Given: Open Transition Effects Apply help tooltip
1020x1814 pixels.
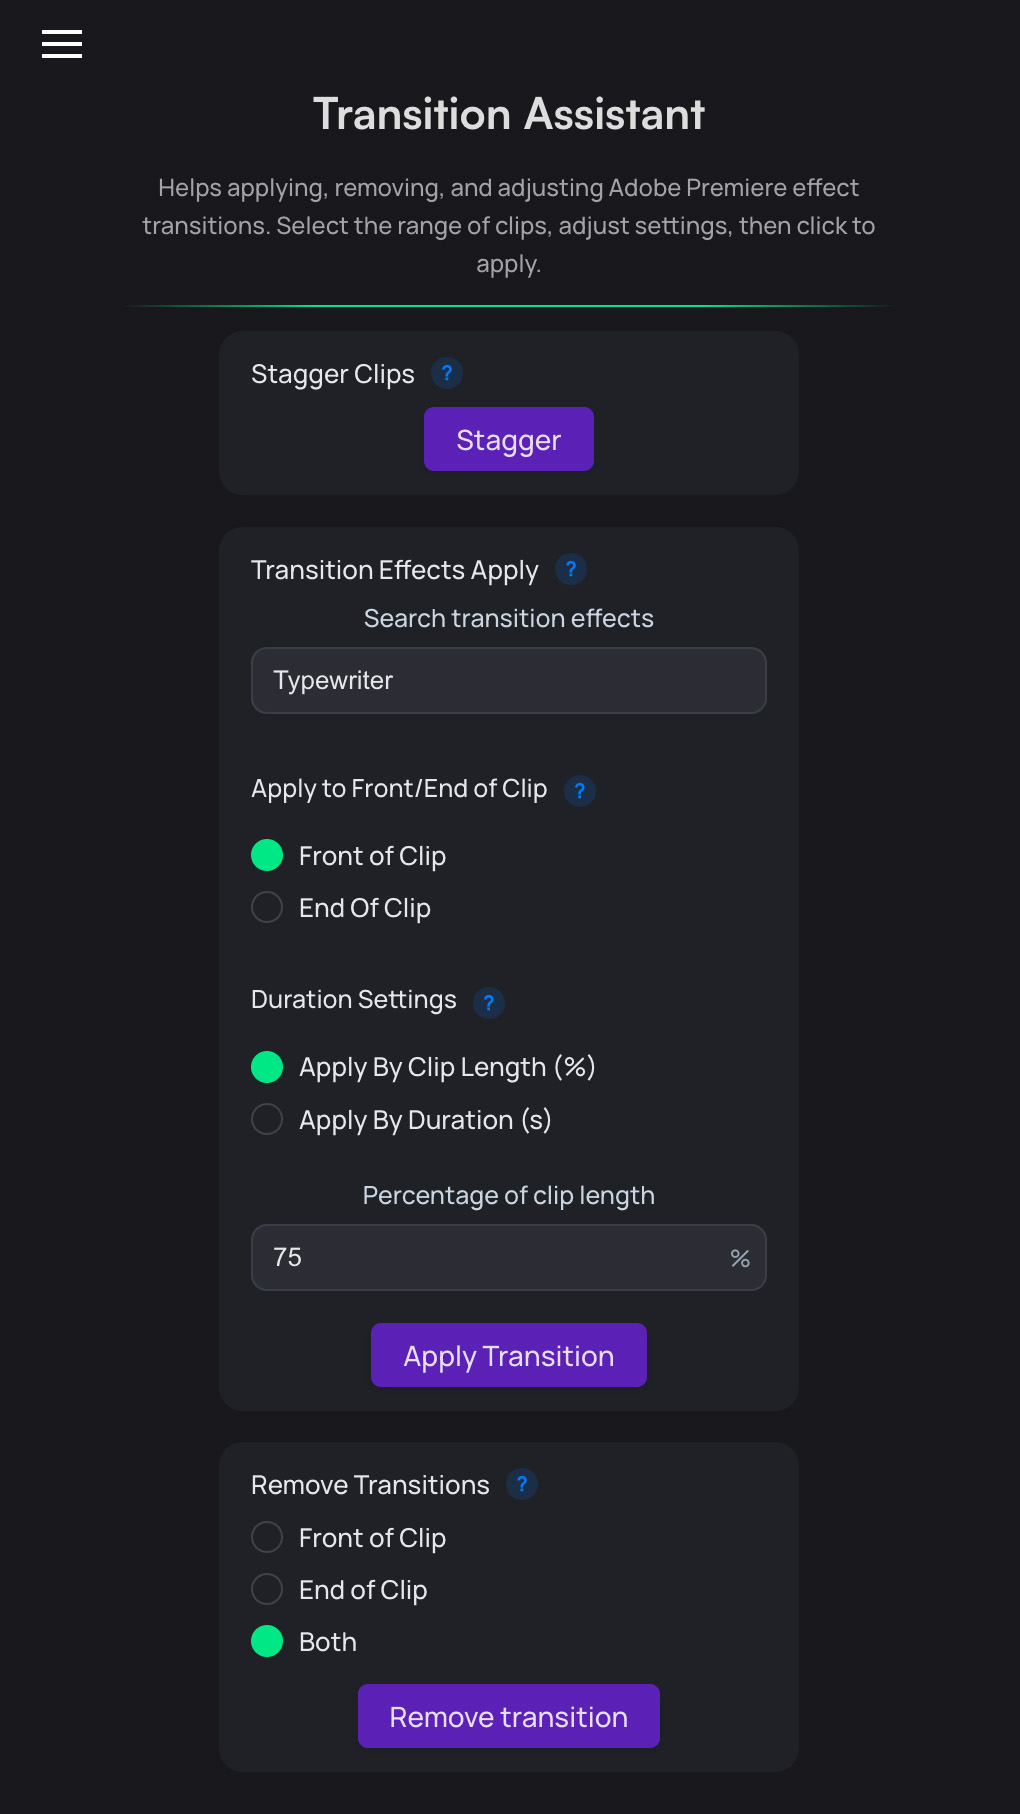Looking at the screenshot, I should [571, 569].
